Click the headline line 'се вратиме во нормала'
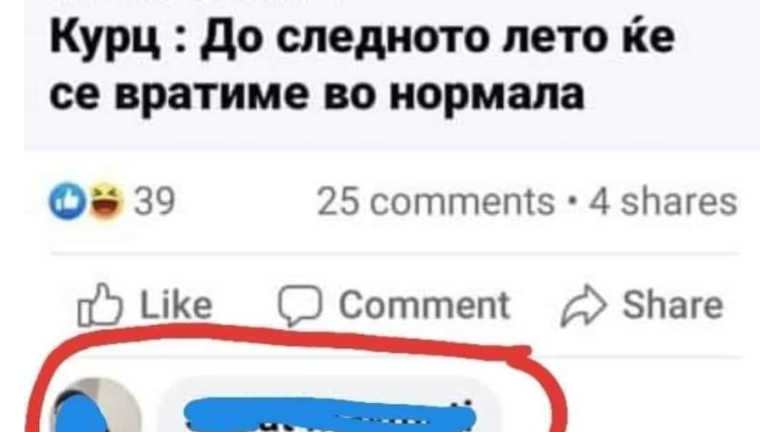 (317, 93)
